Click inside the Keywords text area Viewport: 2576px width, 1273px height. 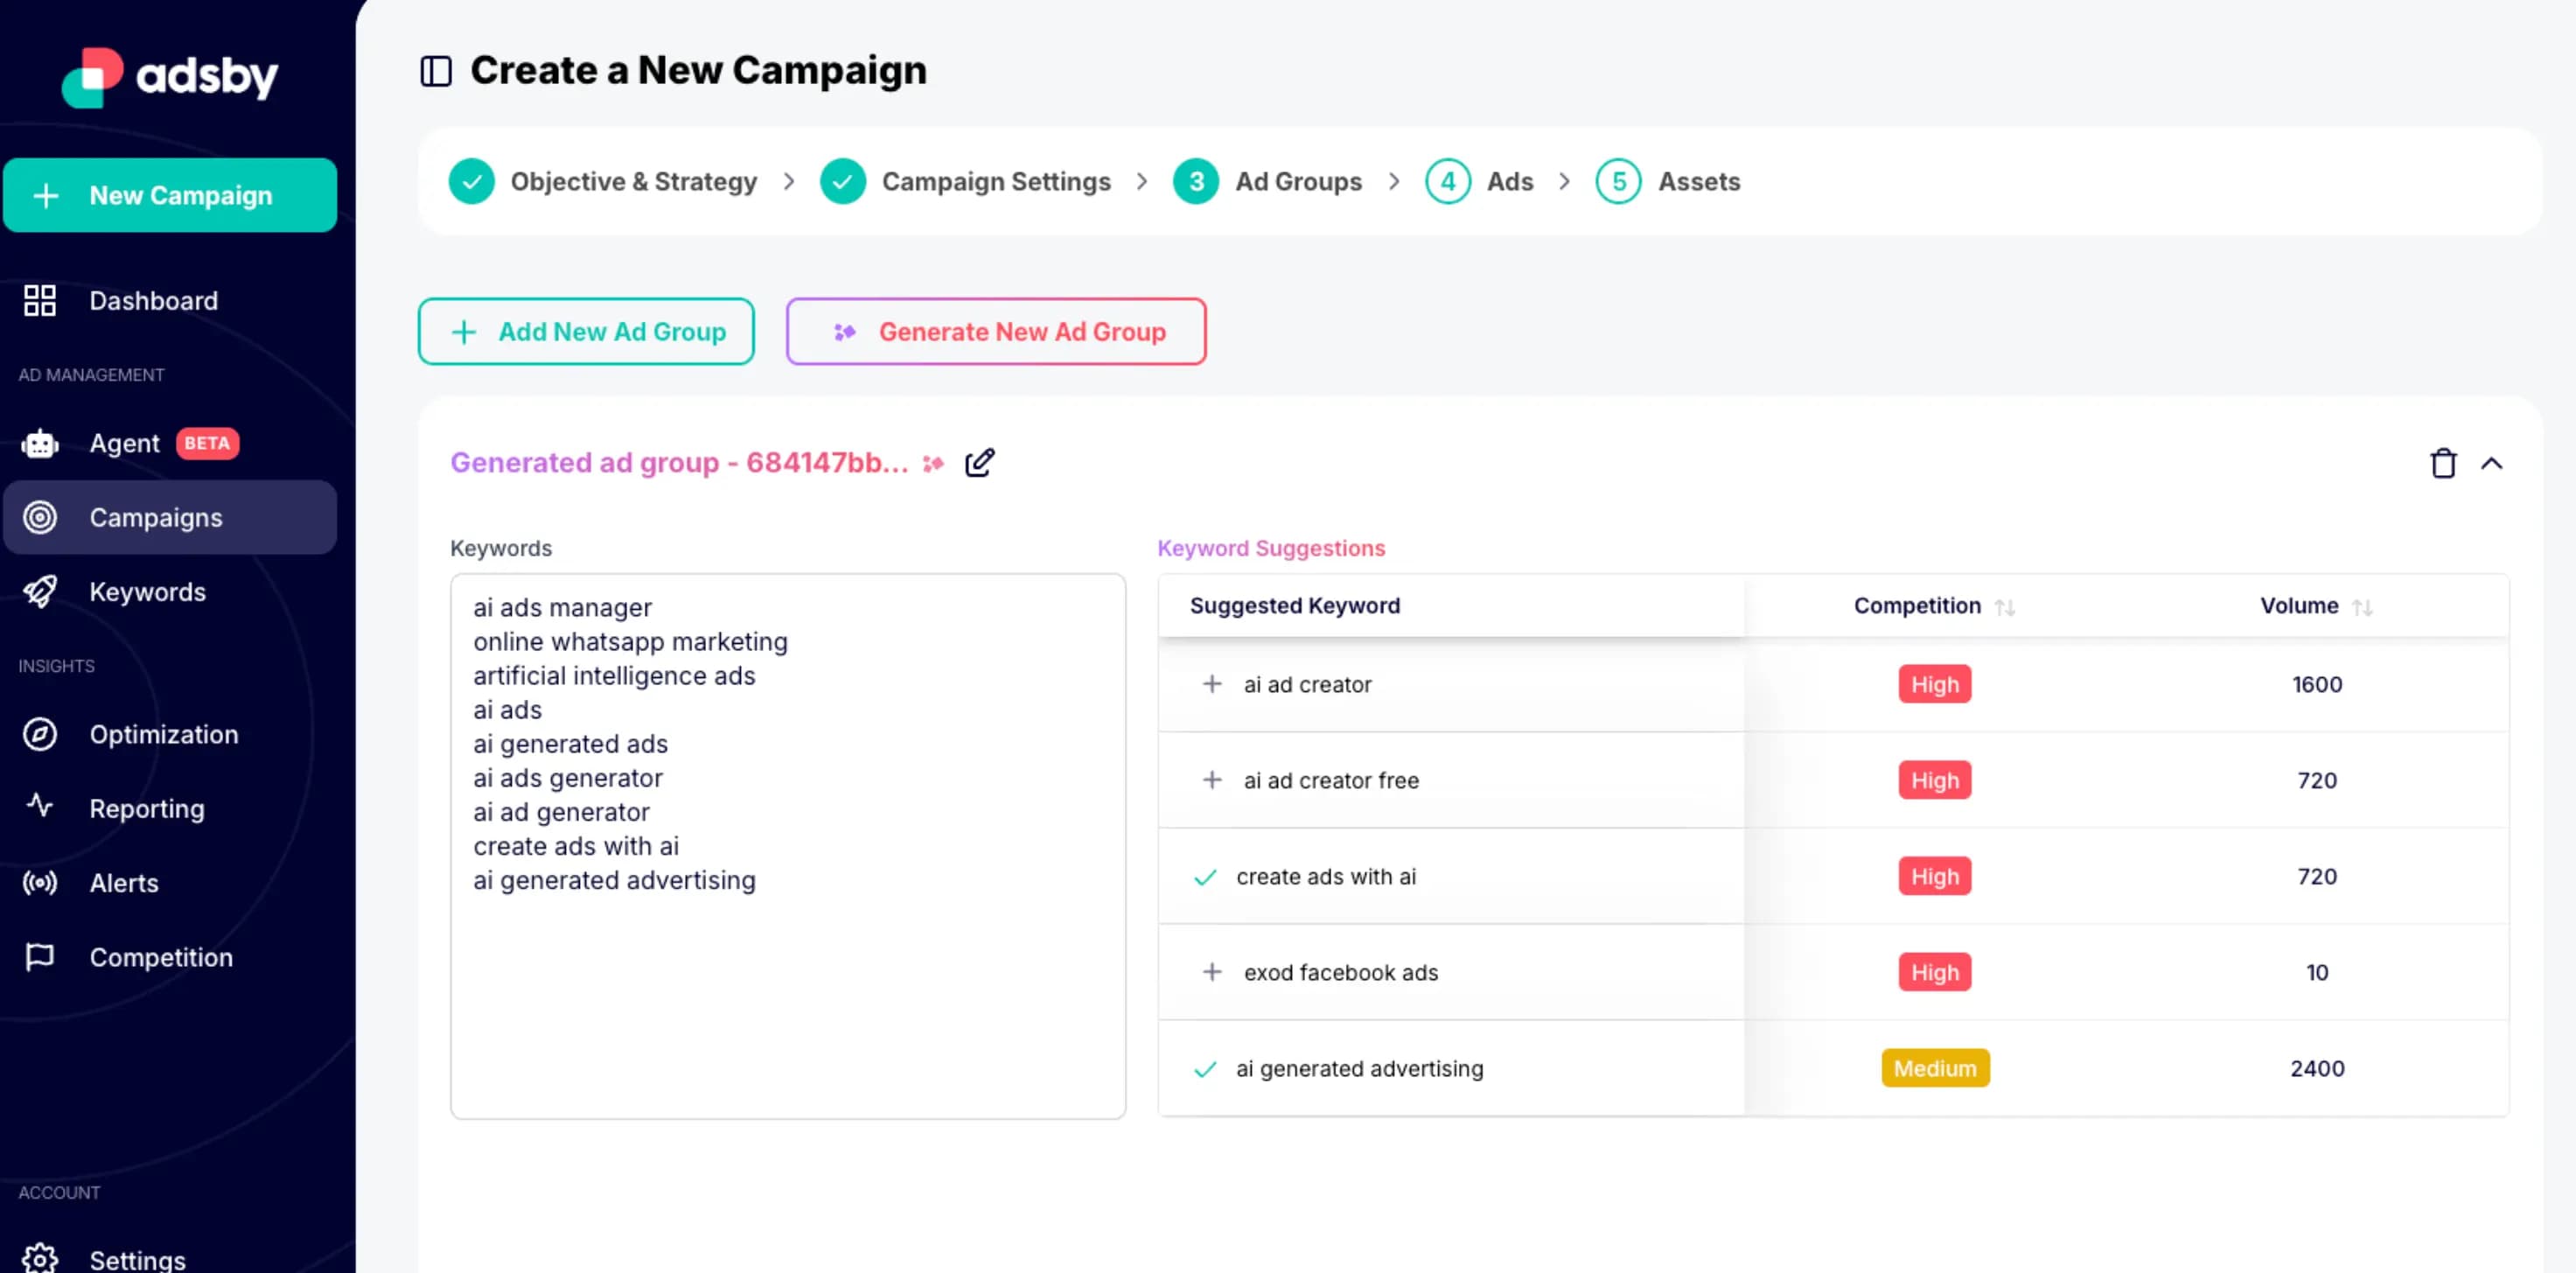[x=788, y=950]
